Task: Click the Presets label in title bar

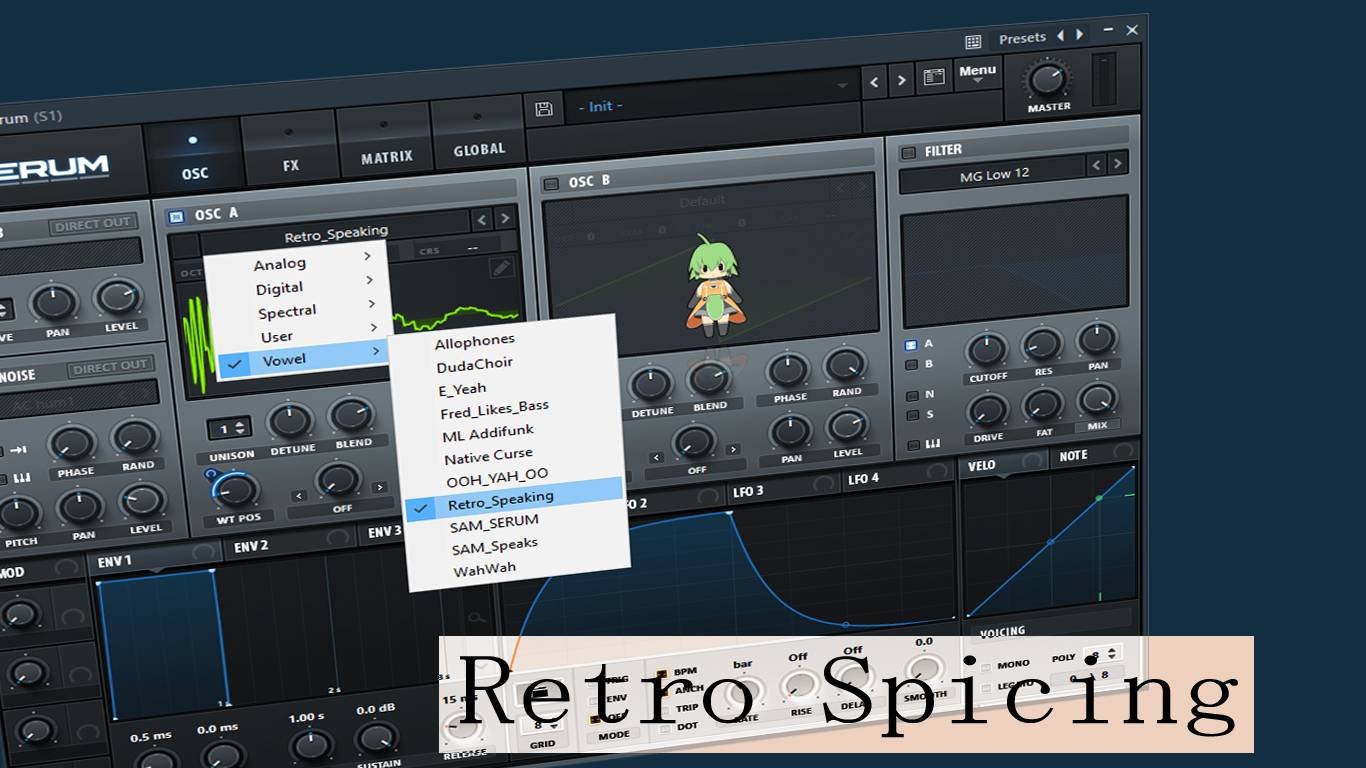Action: [1022, 39]
